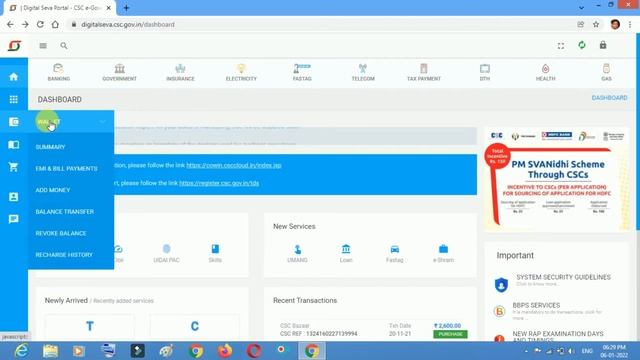Screen dimensions: 640x360
Task: Open the profile card sidebar icon
Action: pos(13,197)
